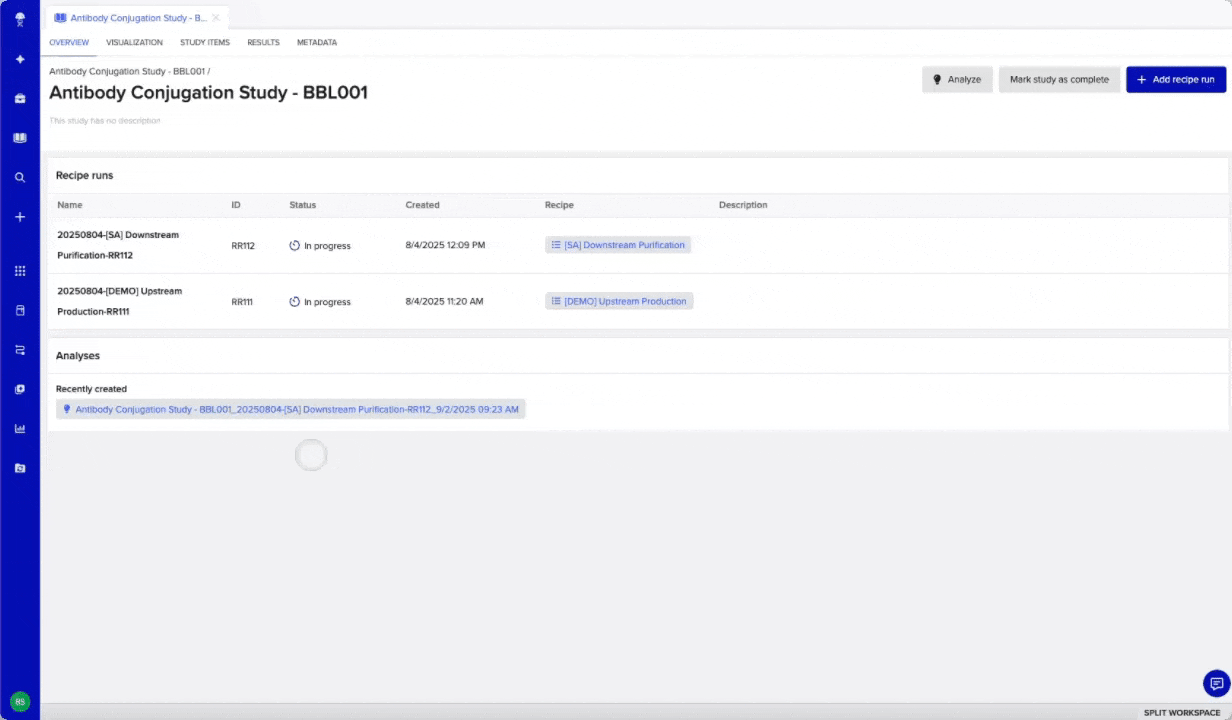The image size is (1232, 720).
Task: Open the [SA] Downstream Purification recipe link
Action: tap(618, 245)
